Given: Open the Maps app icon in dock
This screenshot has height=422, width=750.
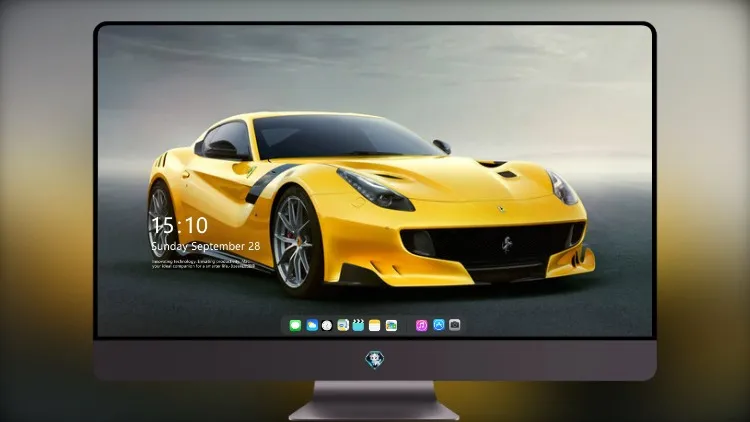Looking at the screenshot, I should (x=343, y=326).
